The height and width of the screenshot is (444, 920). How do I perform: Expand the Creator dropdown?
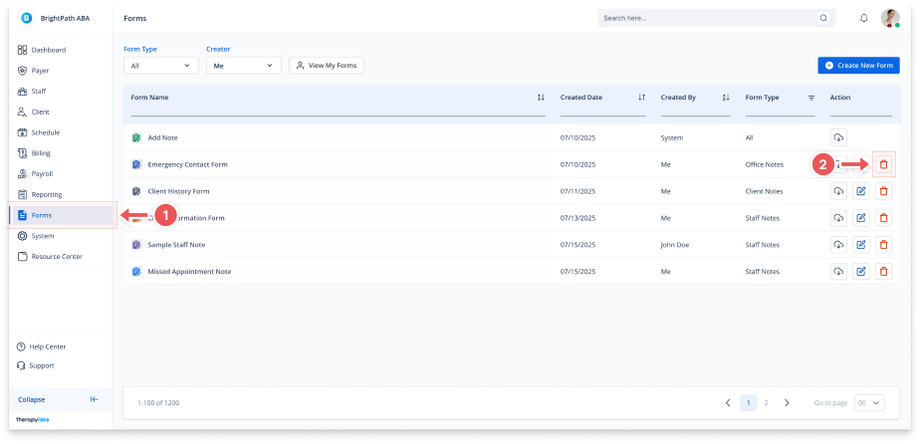coord(244,66)
